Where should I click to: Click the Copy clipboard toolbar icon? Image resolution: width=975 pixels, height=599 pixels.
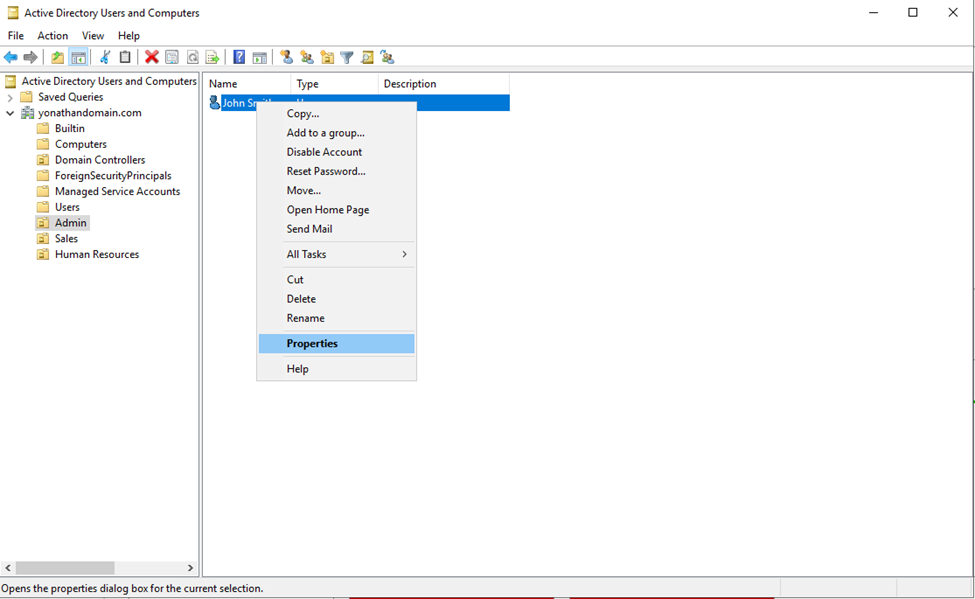point(125,57)
